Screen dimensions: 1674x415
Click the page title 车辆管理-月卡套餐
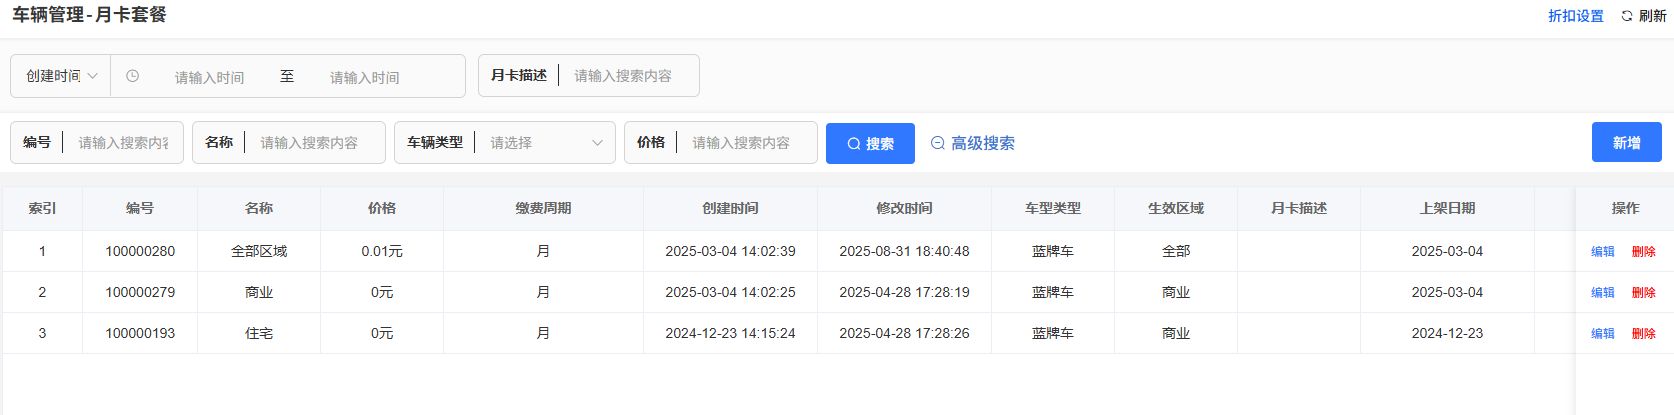[x=89, y=15]
